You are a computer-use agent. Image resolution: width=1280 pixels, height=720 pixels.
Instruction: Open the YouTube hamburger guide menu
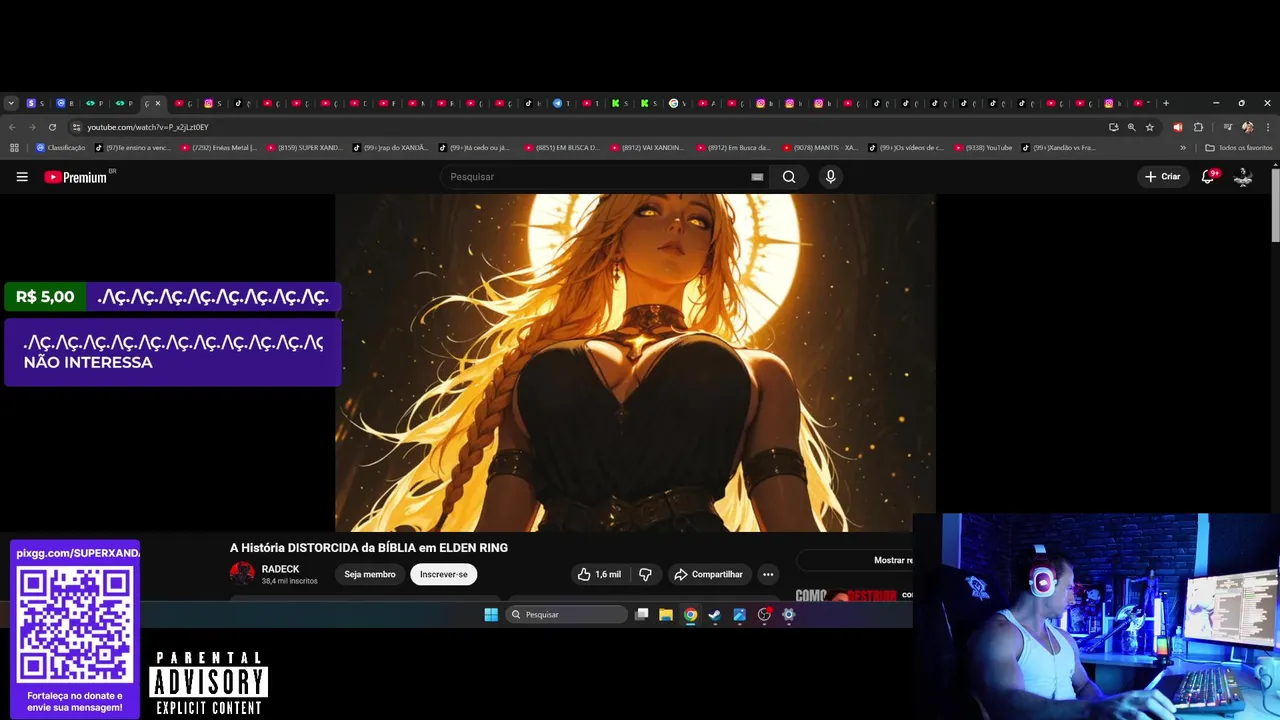point(22,177)
